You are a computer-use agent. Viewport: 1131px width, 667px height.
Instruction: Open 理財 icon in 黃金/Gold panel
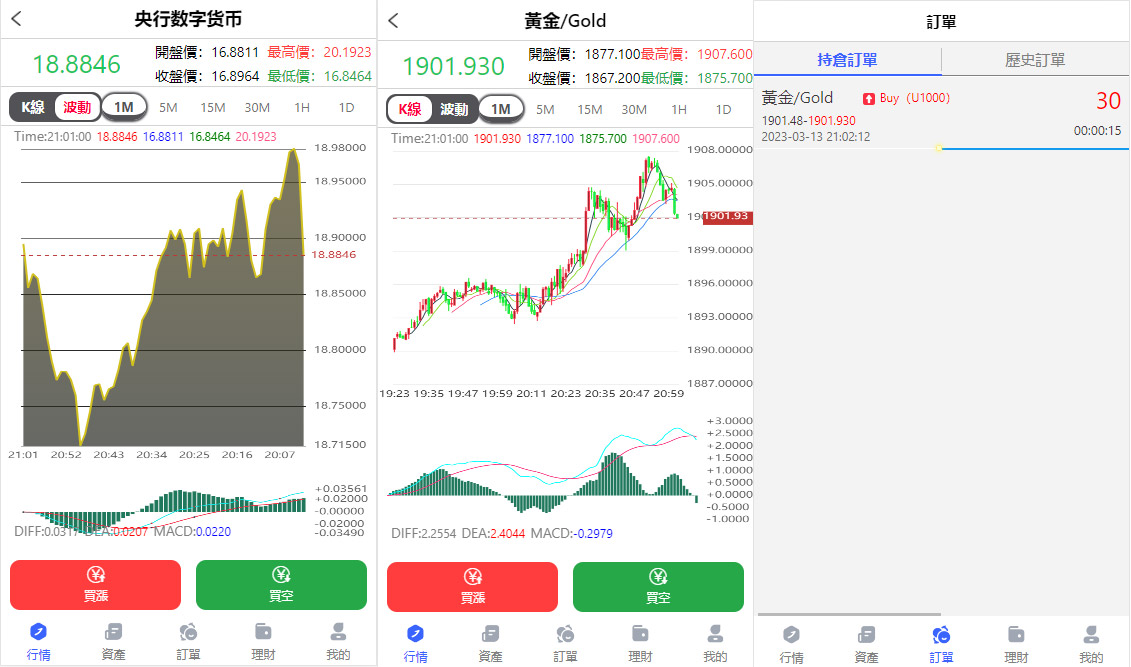click(x=641, y=634)
